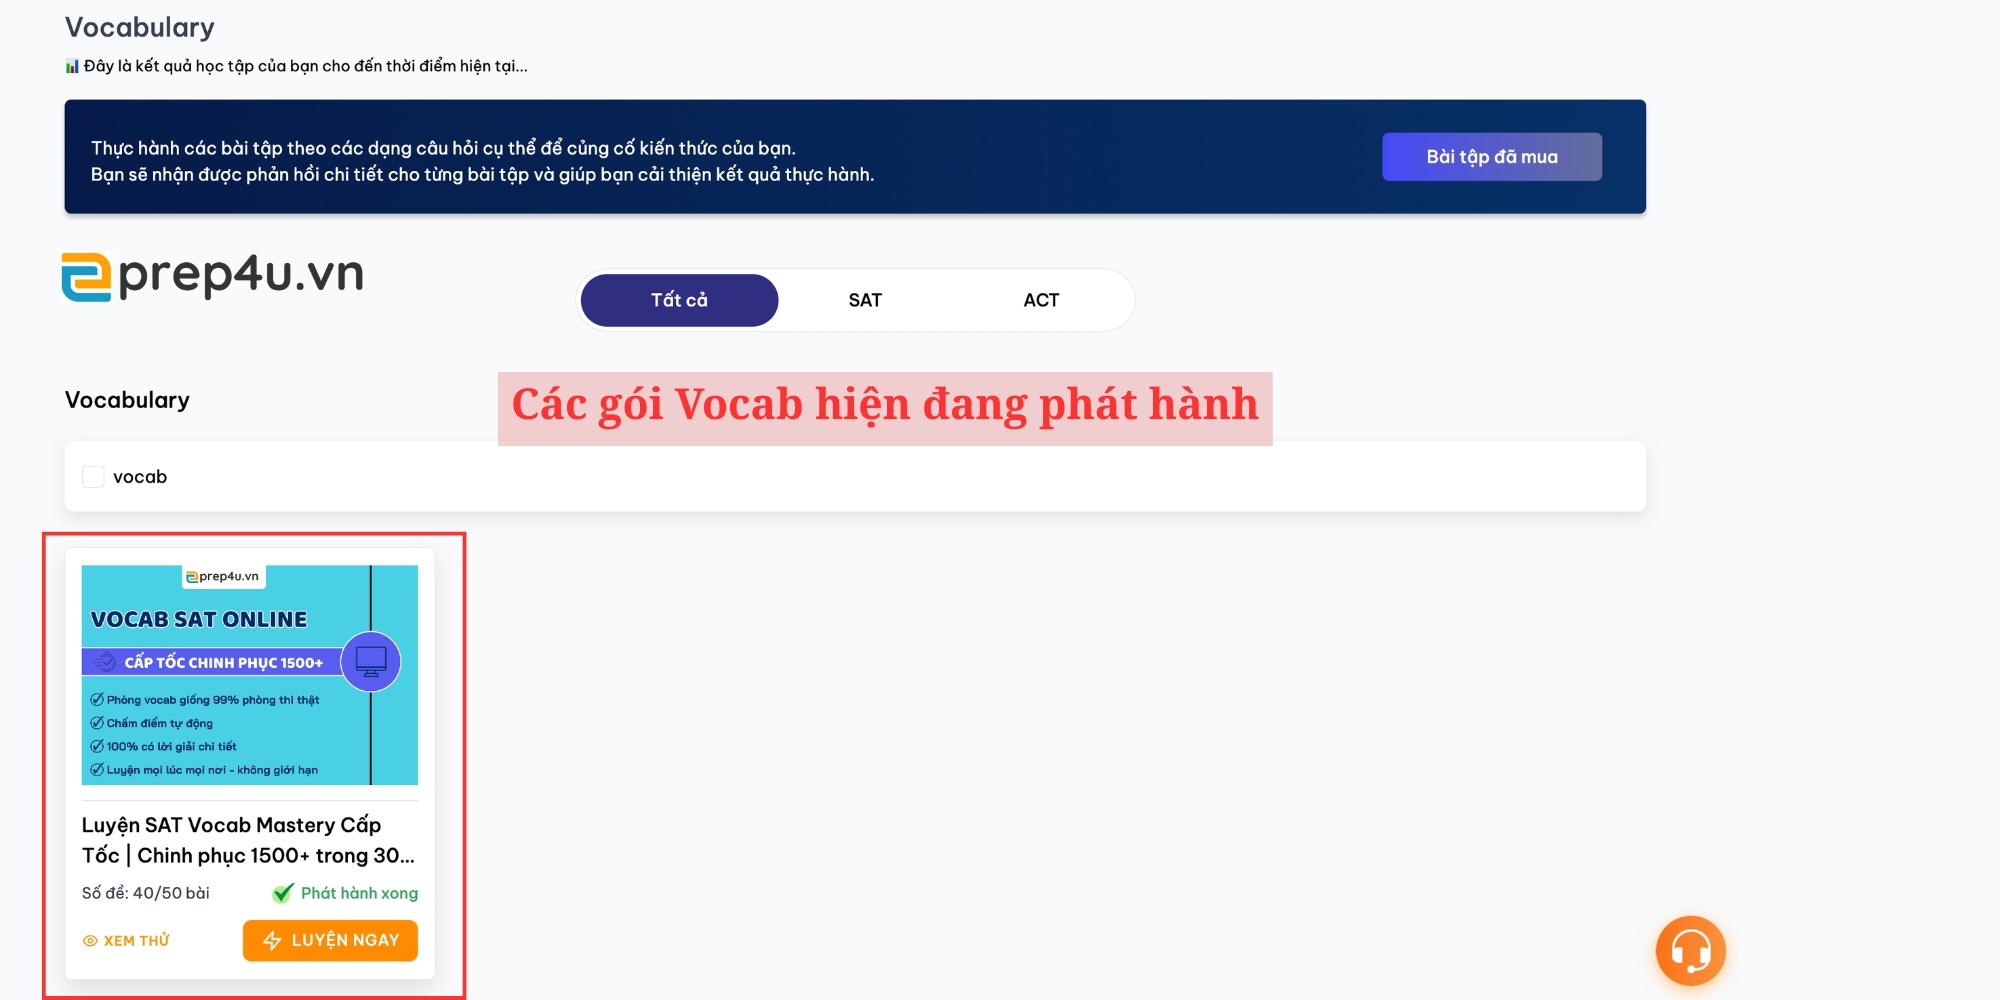Switch to the ACT tab
The image size is (2000, 1000).
click(1041, 300)
